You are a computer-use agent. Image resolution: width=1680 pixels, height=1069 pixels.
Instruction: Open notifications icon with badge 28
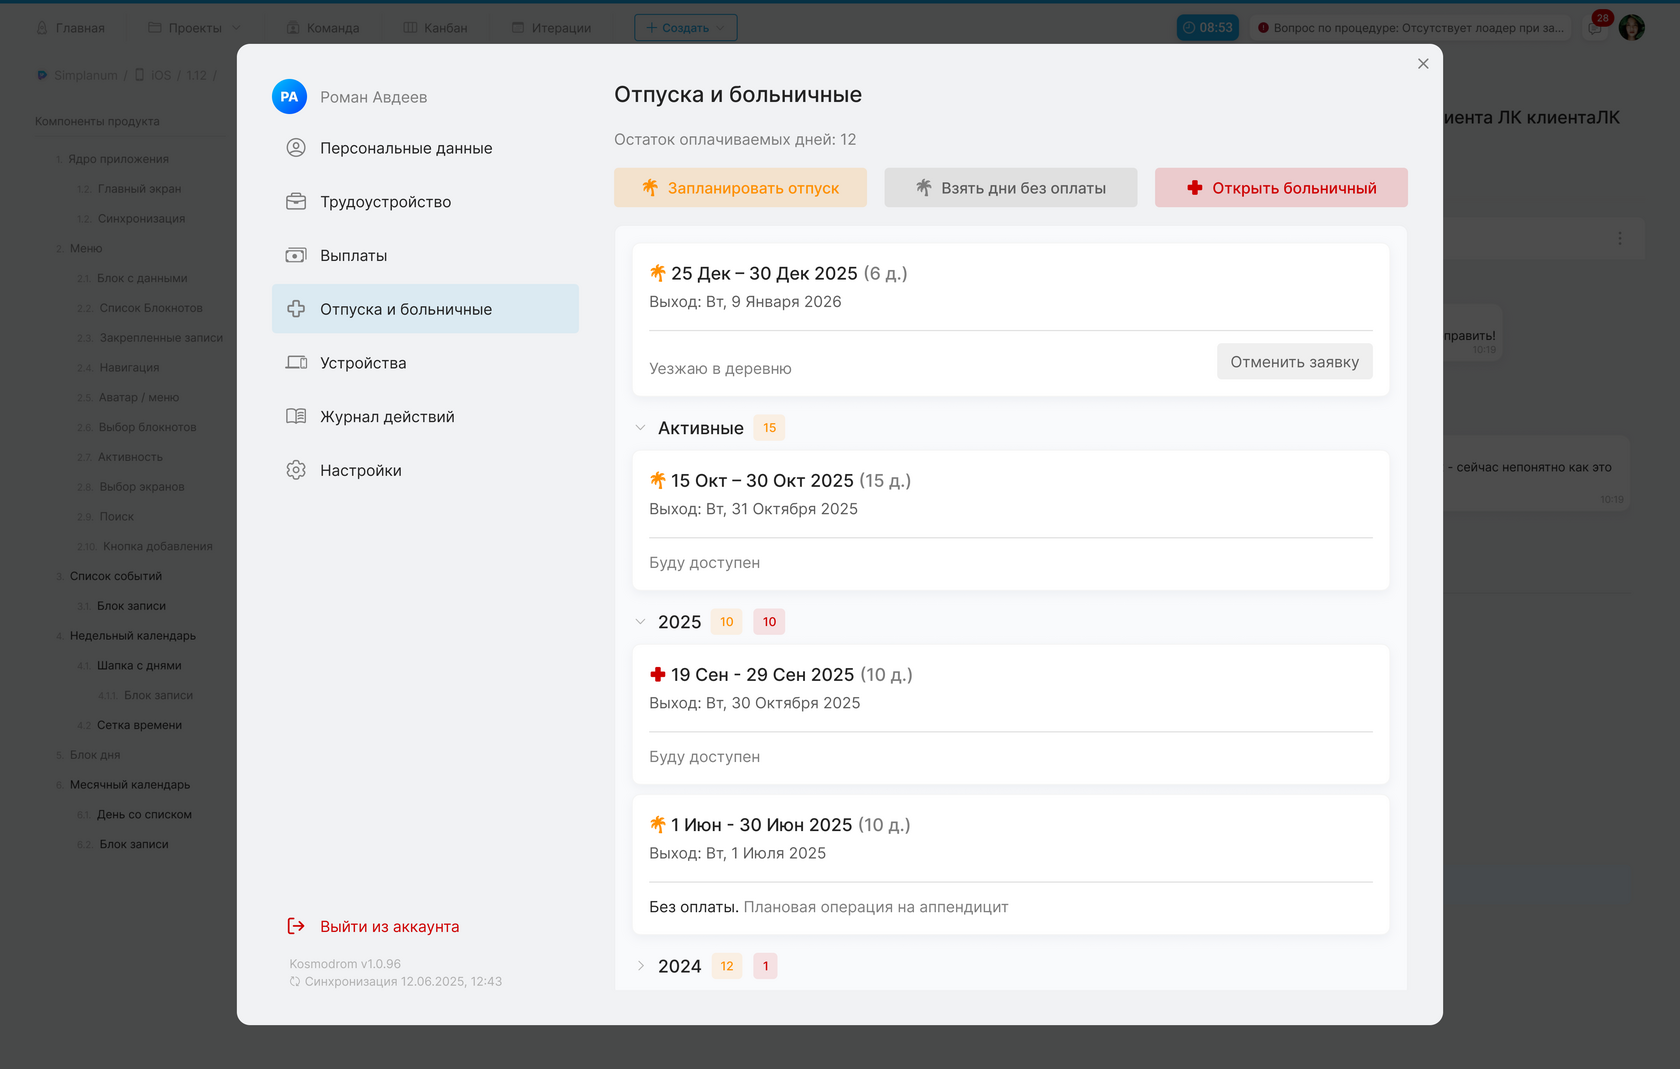pos(1596,27)
